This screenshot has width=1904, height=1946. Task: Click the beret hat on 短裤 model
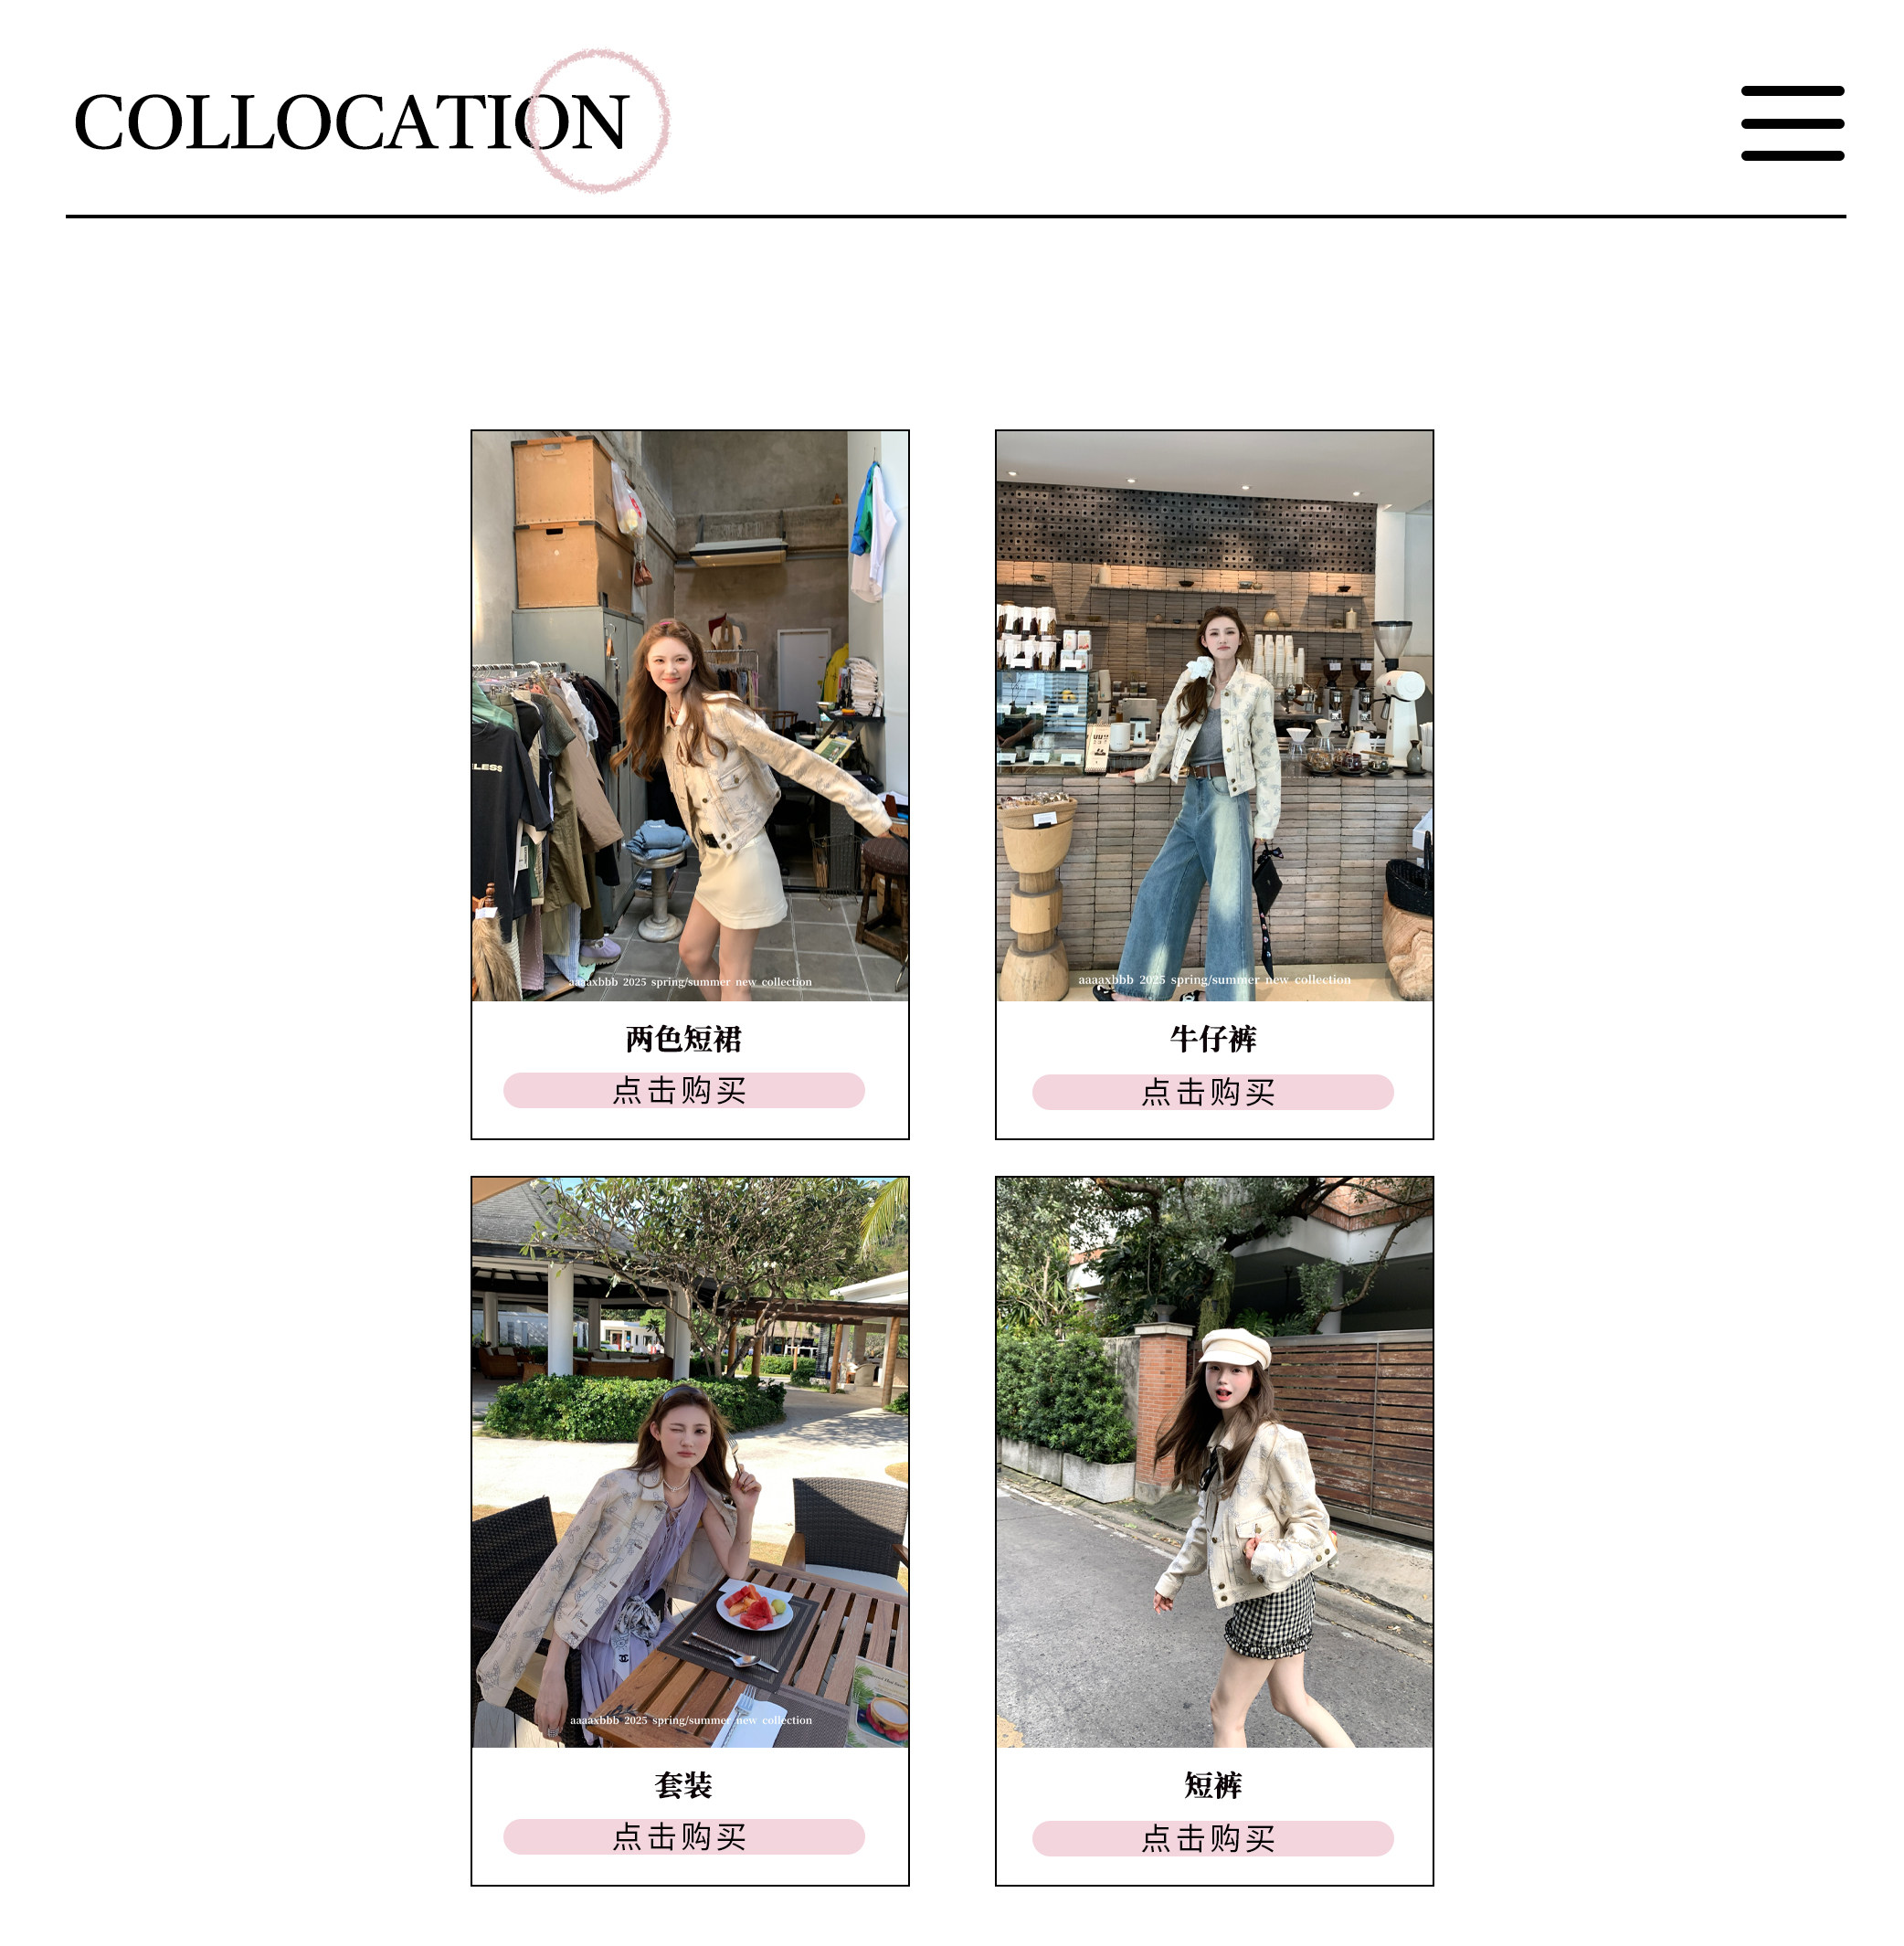[1235, 1348]
